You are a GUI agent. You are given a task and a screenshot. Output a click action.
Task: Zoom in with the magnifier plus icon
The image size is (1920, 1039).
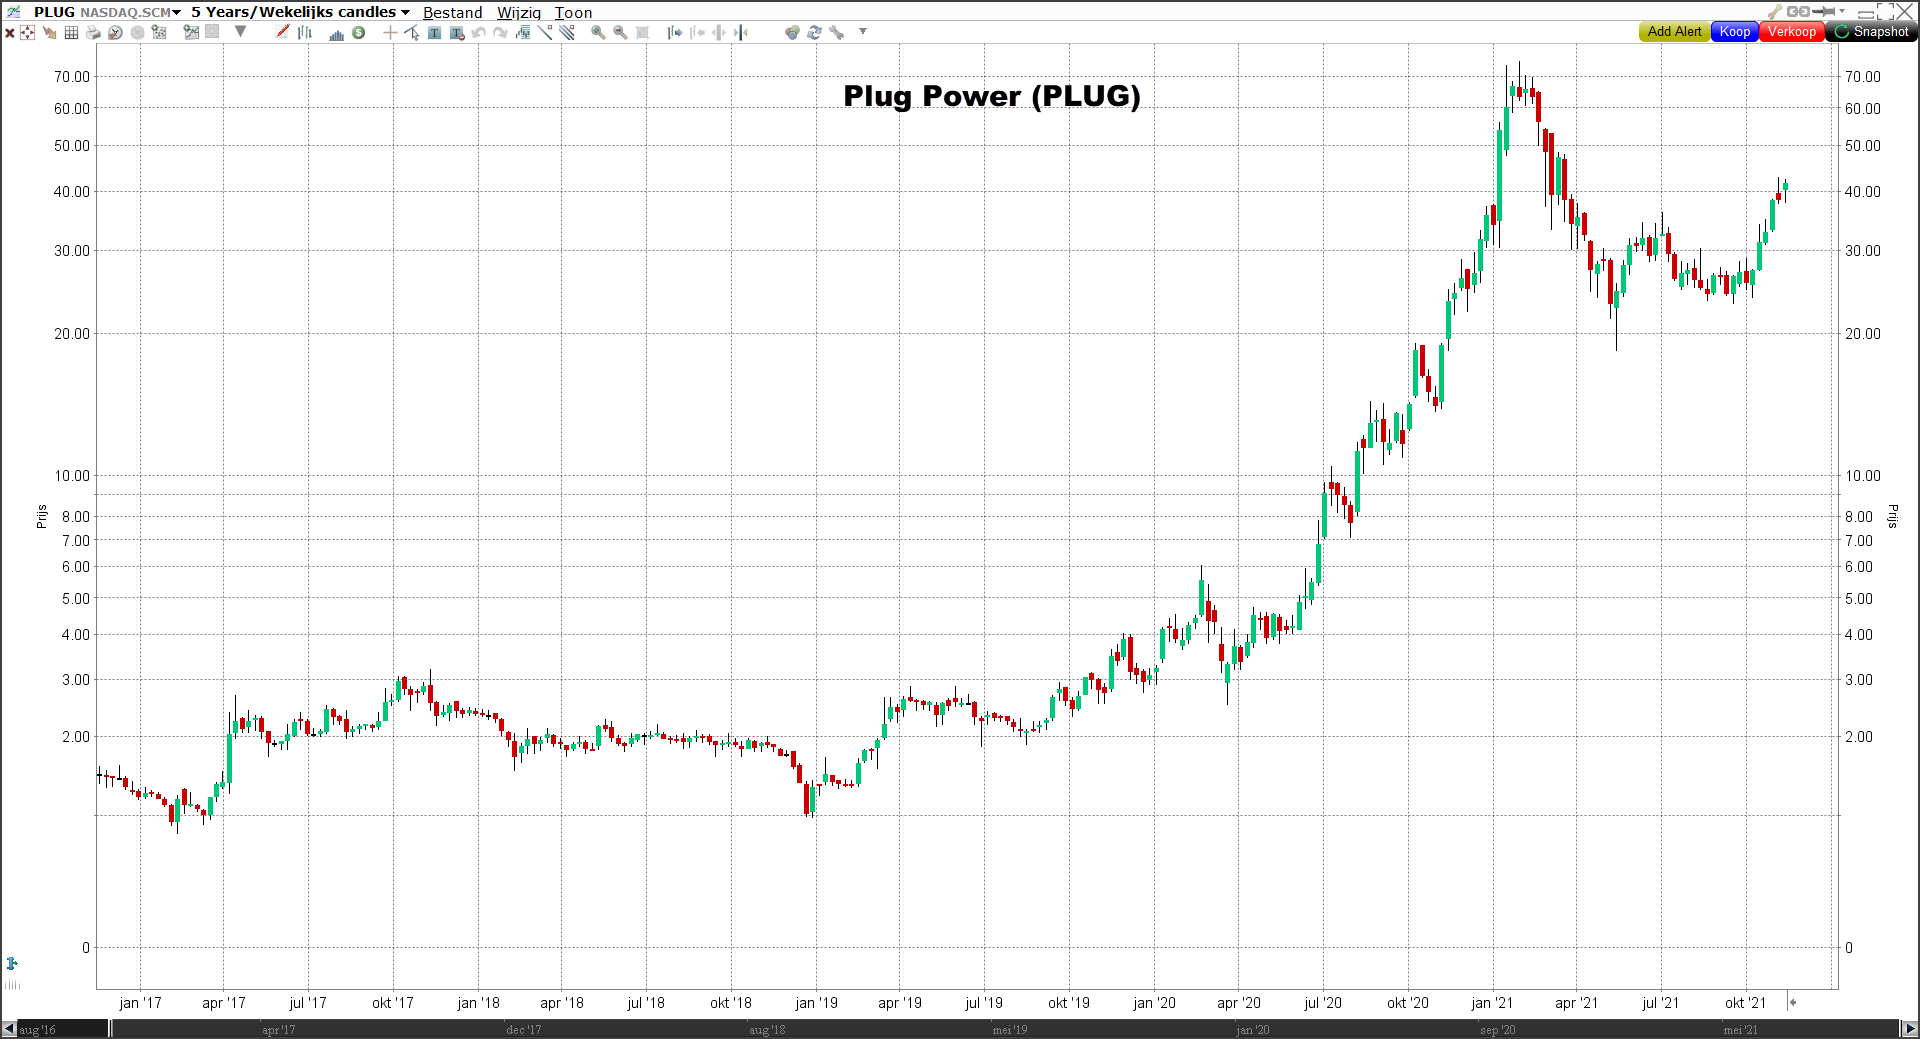tap(598, 32)
